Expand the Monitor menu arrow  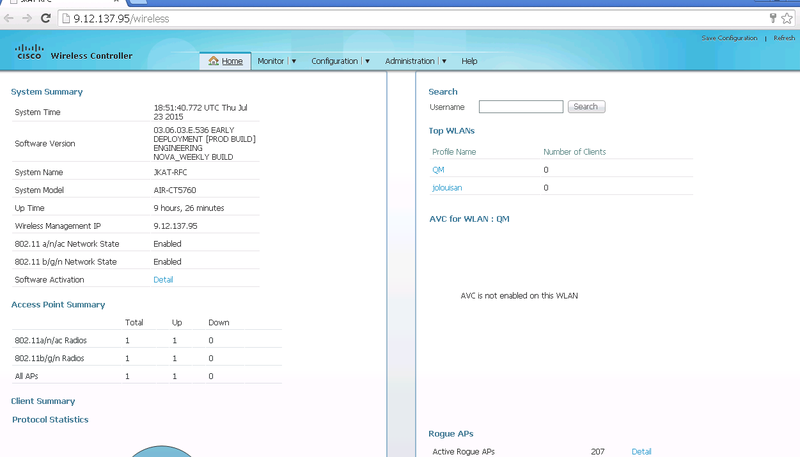[x=294, y=61]
